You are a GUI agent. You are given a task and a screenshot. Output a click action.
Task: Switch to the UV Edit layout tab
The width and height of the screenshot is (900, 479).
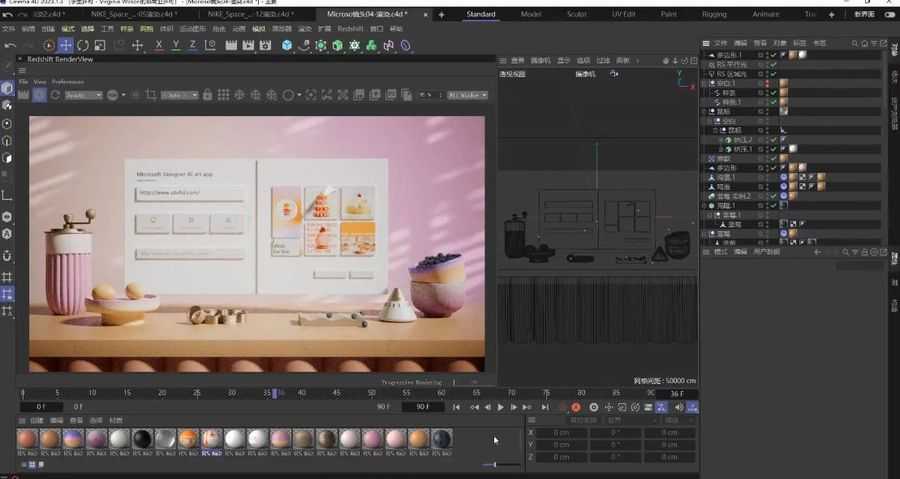point(623,14)
